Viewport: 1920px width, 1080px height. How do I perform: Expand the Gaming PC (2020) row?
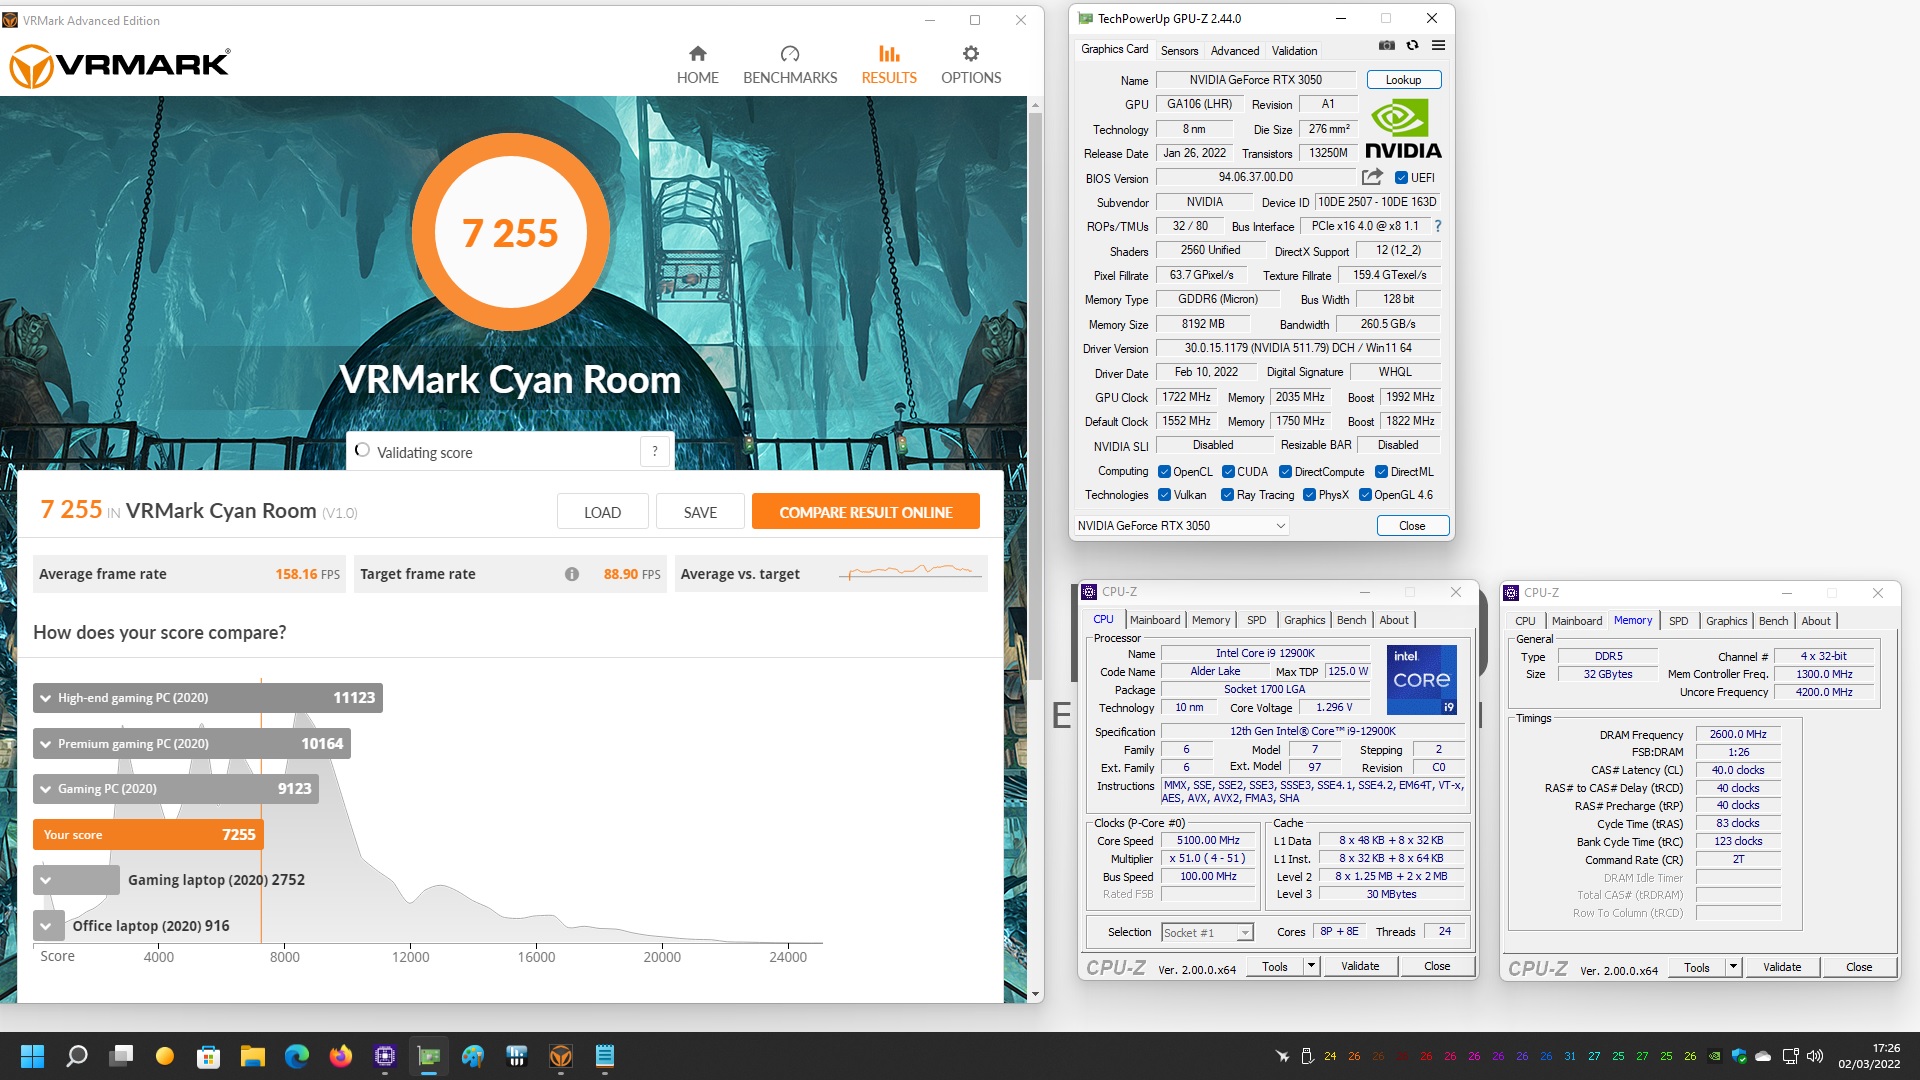[x=45, y=789]
